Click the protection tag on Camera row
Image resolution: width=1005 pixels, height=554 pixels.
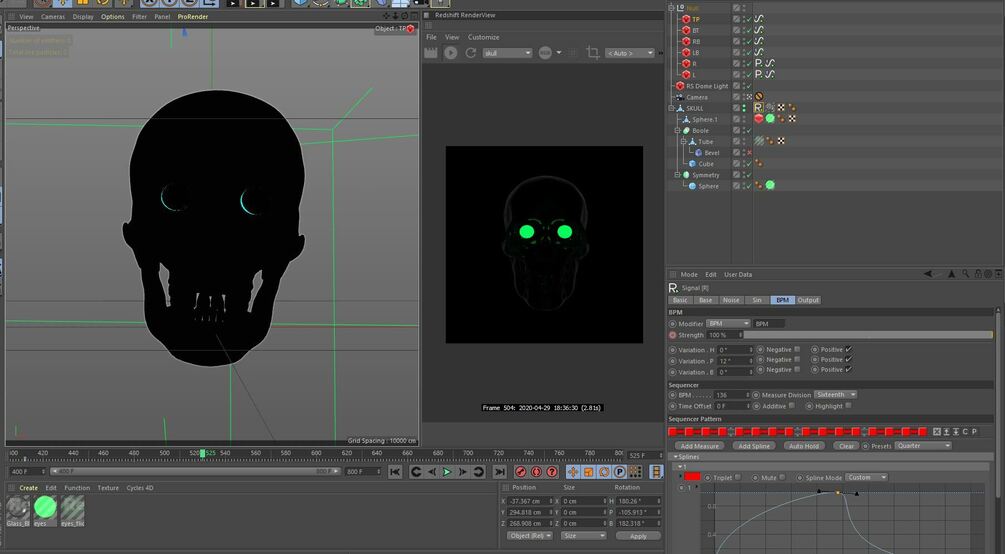click(759, 97)
